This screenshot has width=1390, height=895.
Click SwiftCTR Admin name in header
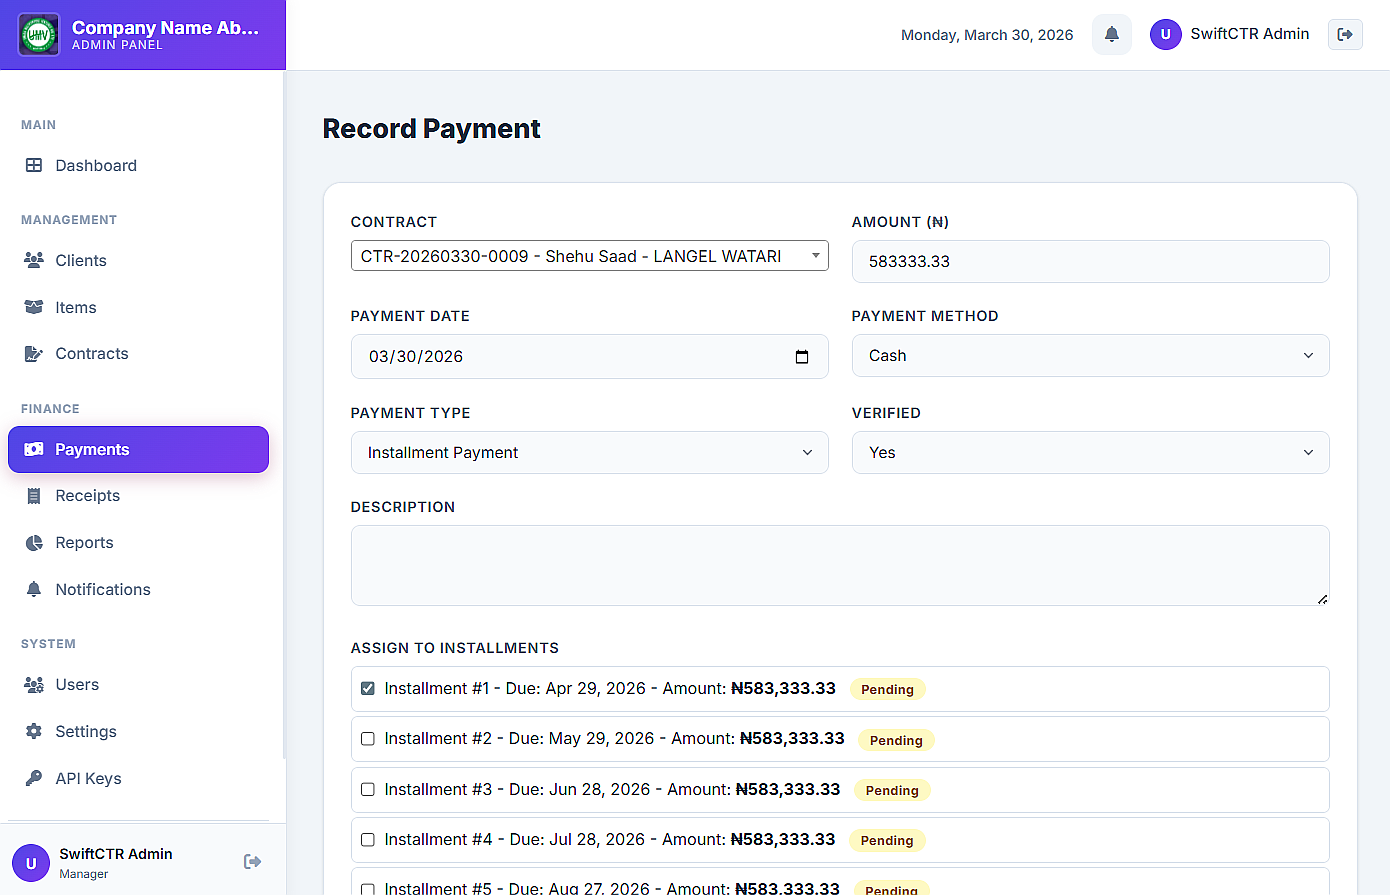pos(1249,34)
